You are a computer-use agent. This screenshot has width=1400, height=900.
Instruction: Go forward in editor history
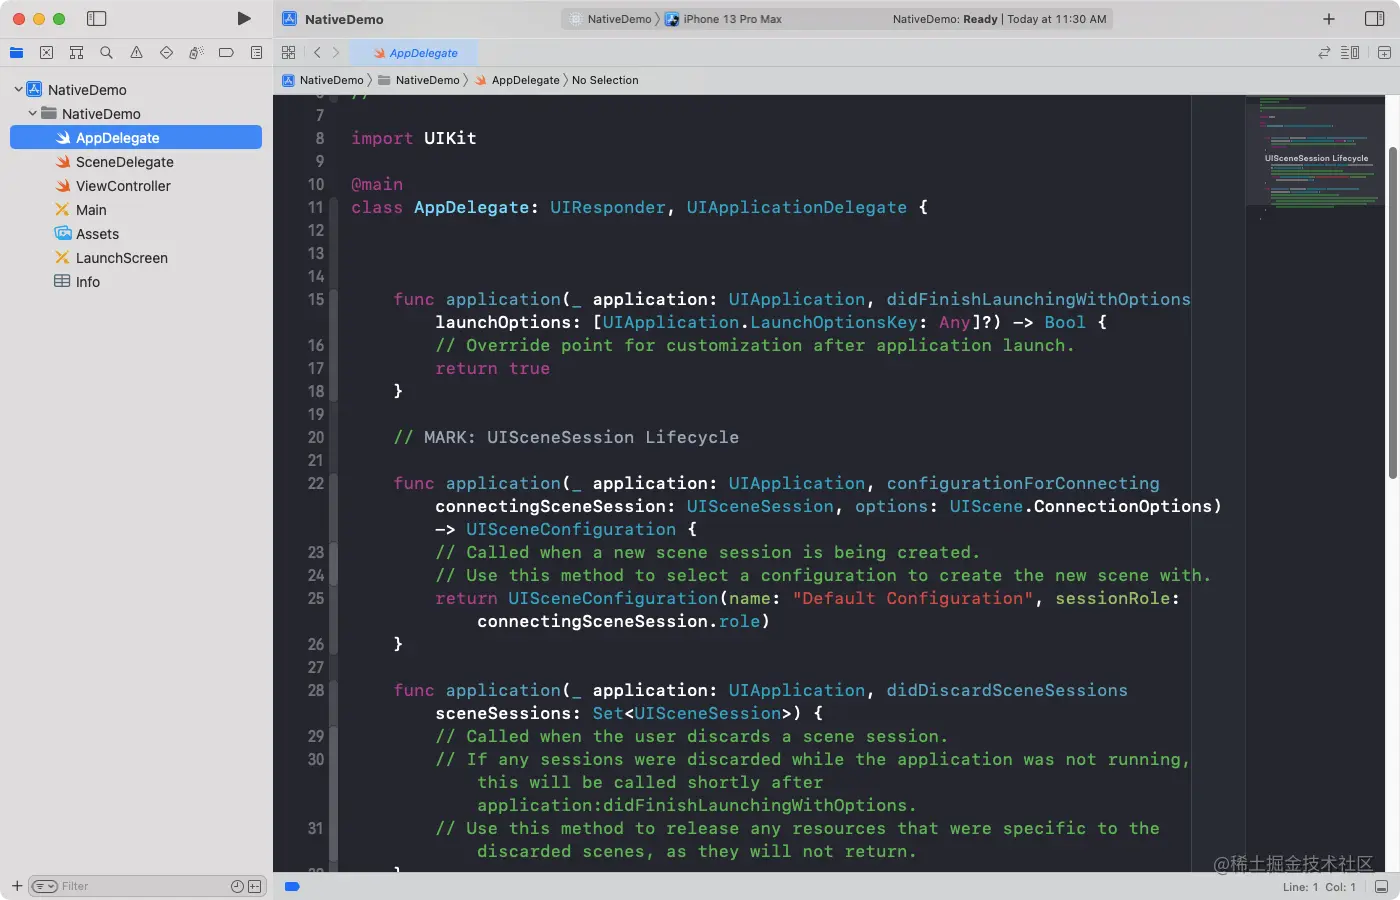pyautogui.click(x=336, y=52)
